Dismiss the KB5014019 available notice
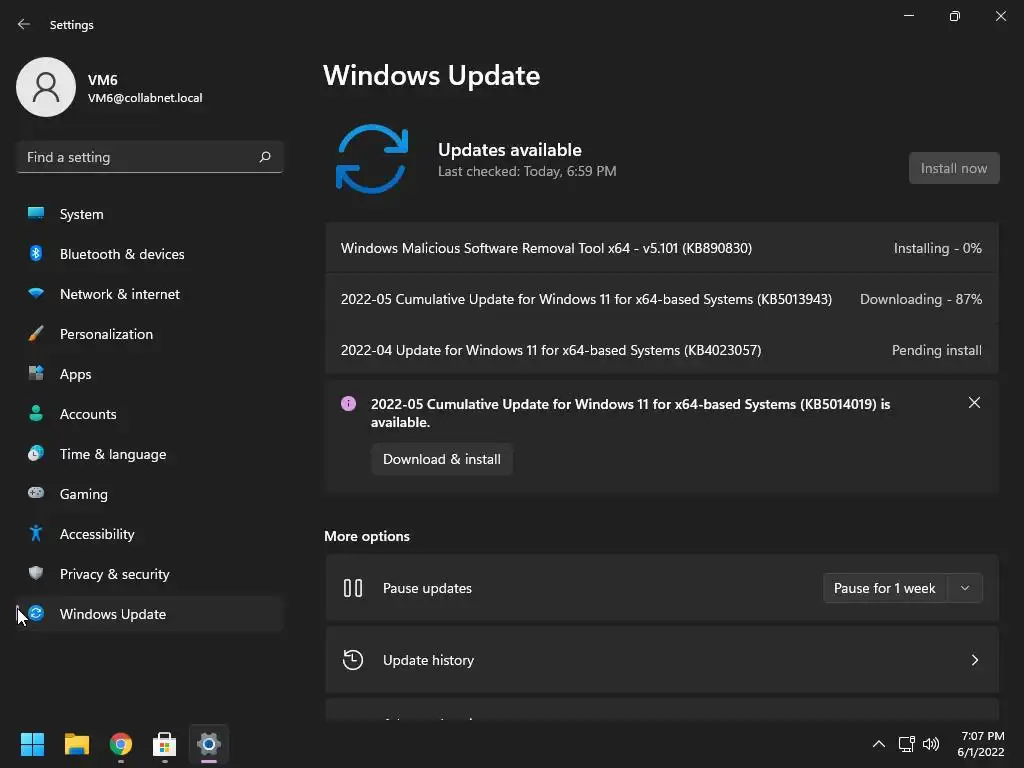 974,402
